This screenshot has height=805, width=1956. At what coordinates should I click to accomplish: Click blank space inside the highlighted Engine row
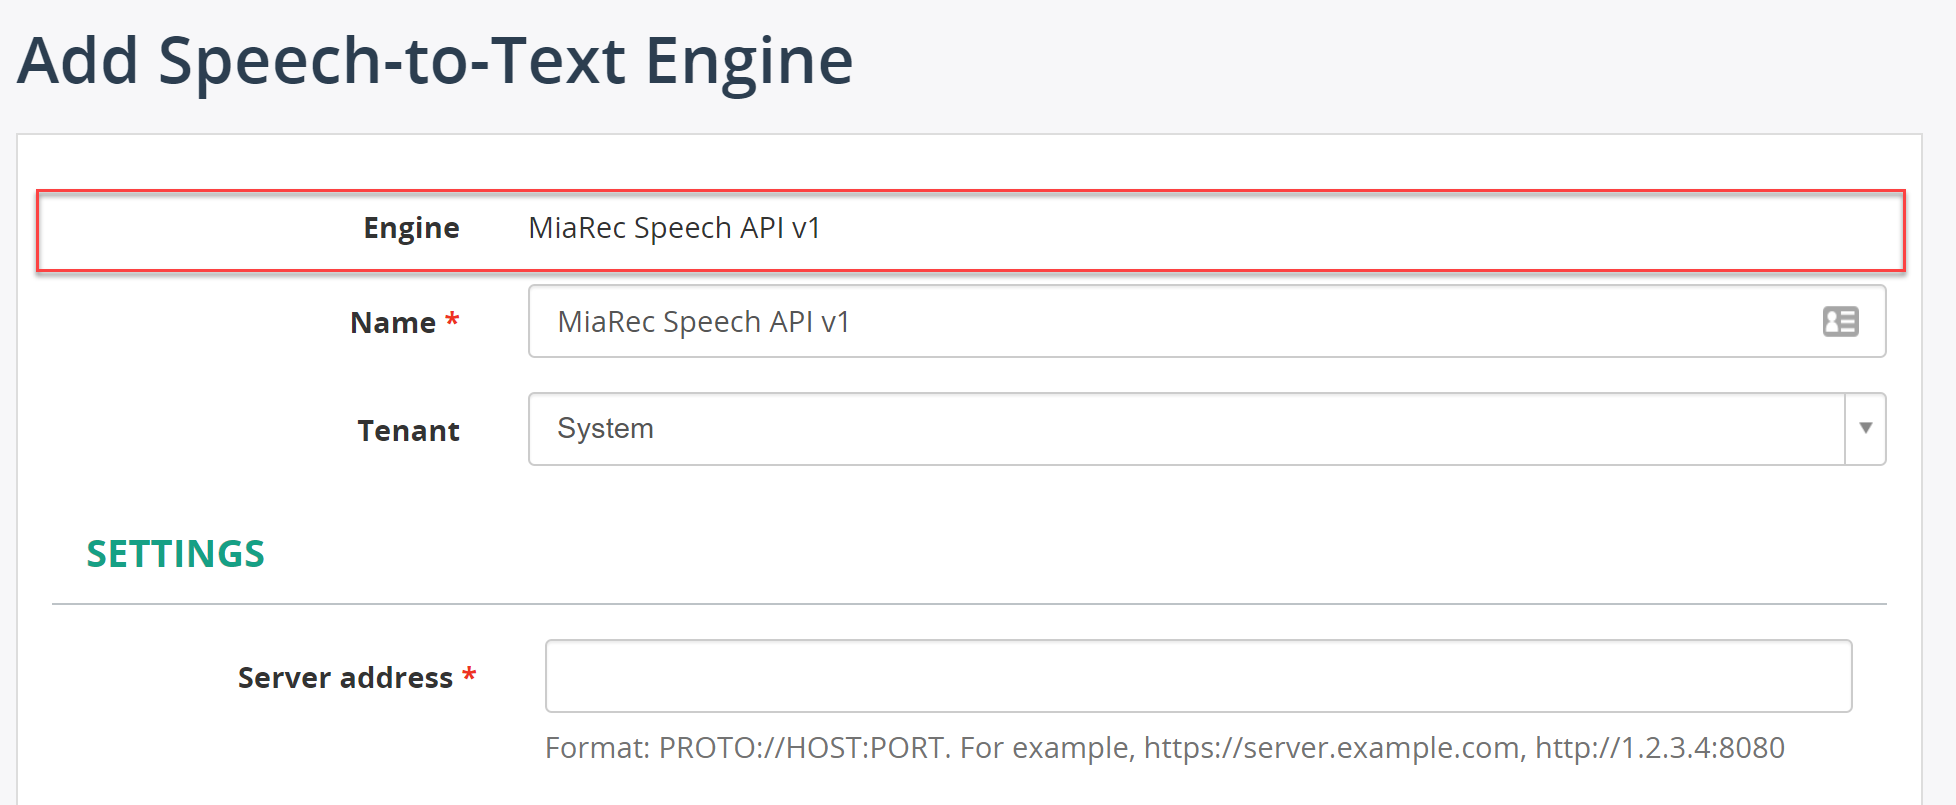1350,230
